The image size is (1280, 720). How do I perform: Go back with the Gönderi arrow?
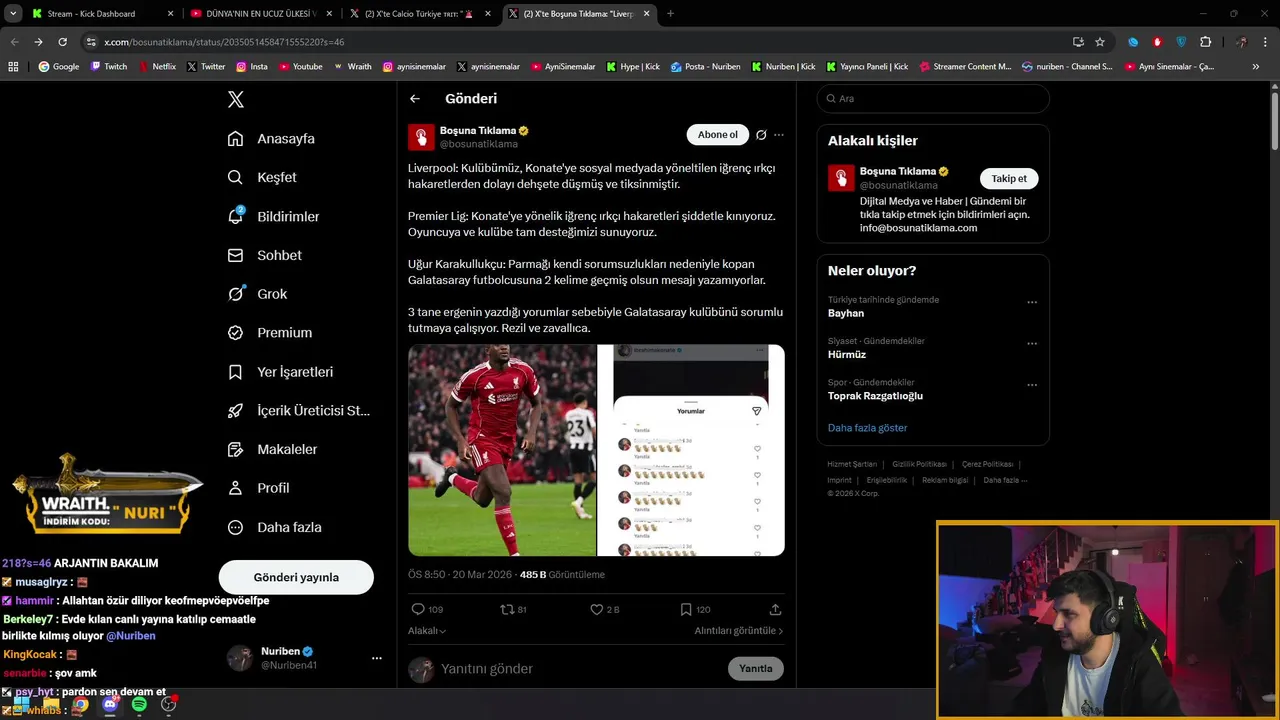pyautogui.click(x=415, y=99)
